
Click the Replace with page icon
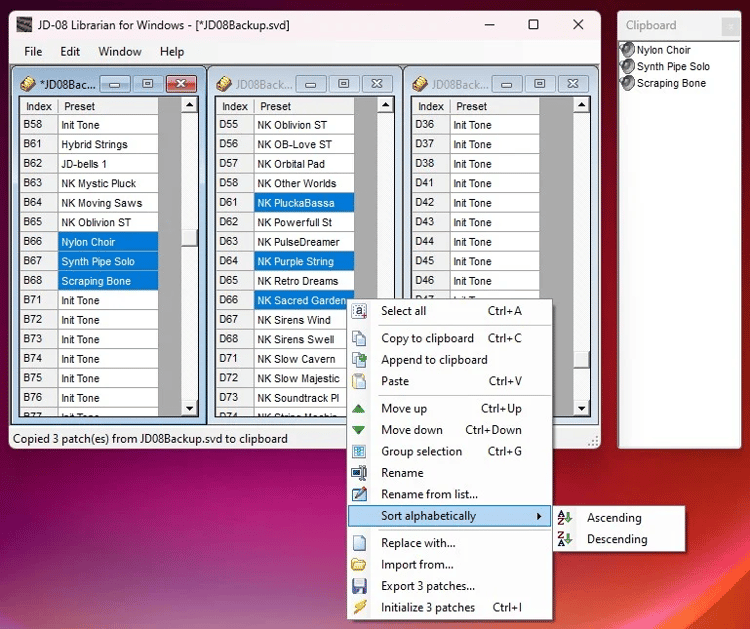coord(359,543)
